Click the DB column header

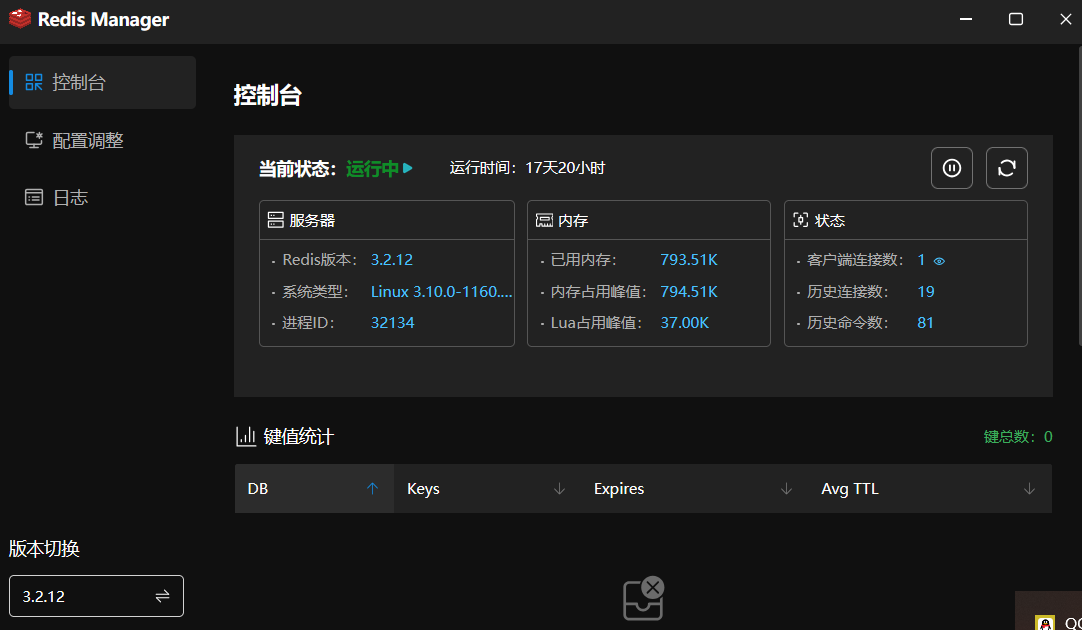pyautogui.click(x=314, y=489)
